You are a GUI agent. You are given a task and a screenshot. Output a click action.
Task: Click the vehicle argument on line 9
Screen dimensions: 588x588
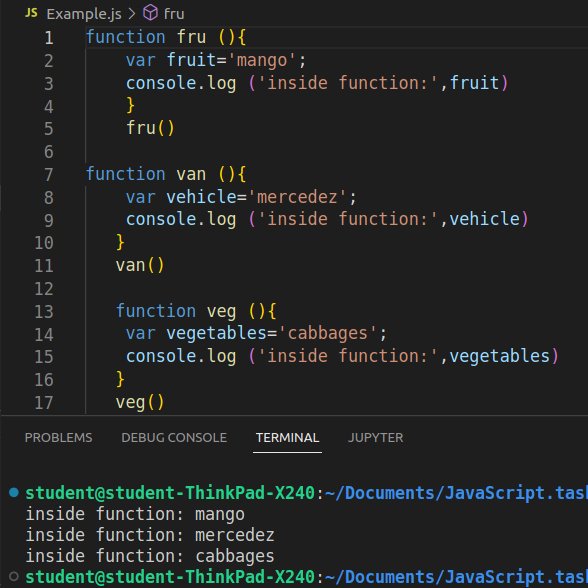click(484, 219)
